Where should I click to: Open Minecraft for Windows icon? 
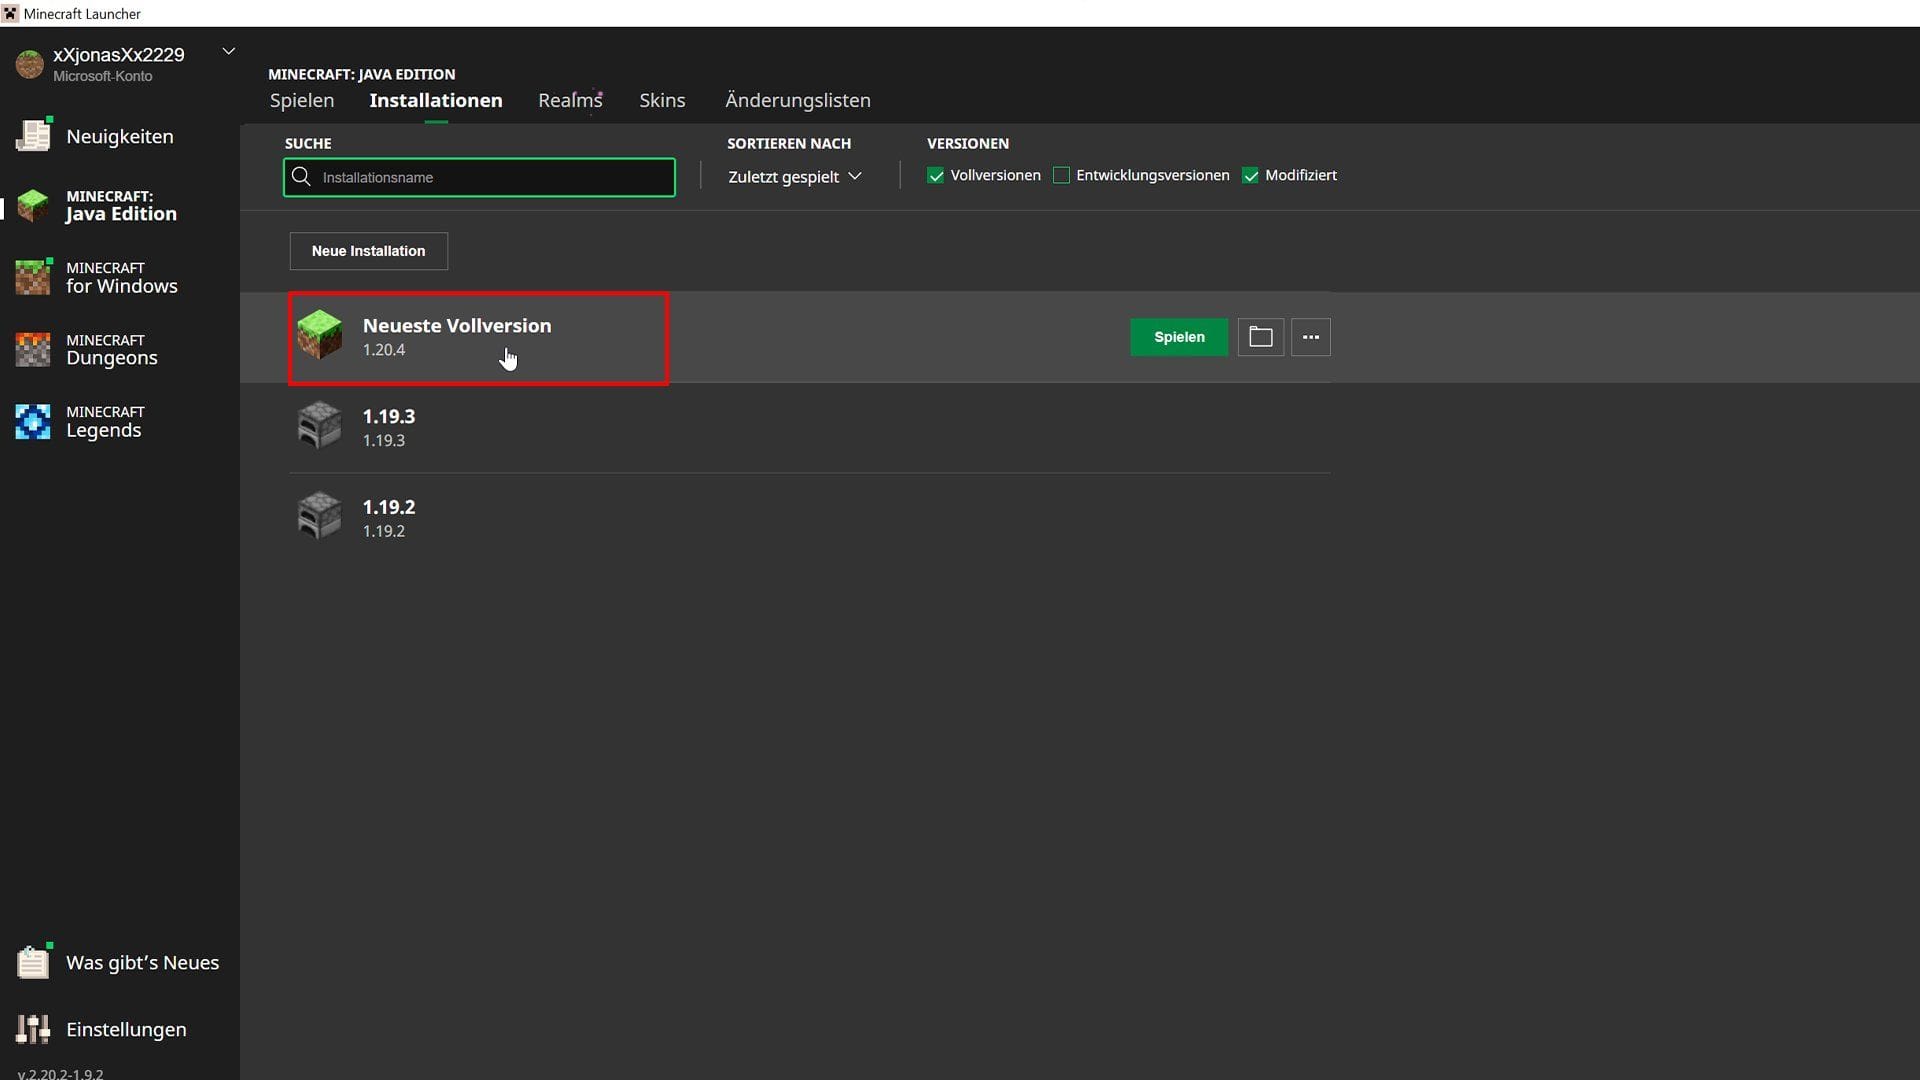pos(33,277)
